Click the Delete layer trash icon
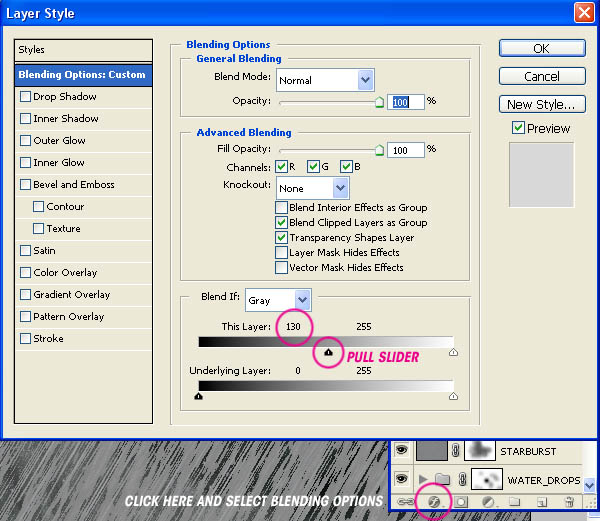The width and height of the screenshot is (600, 521). (569, 501)
